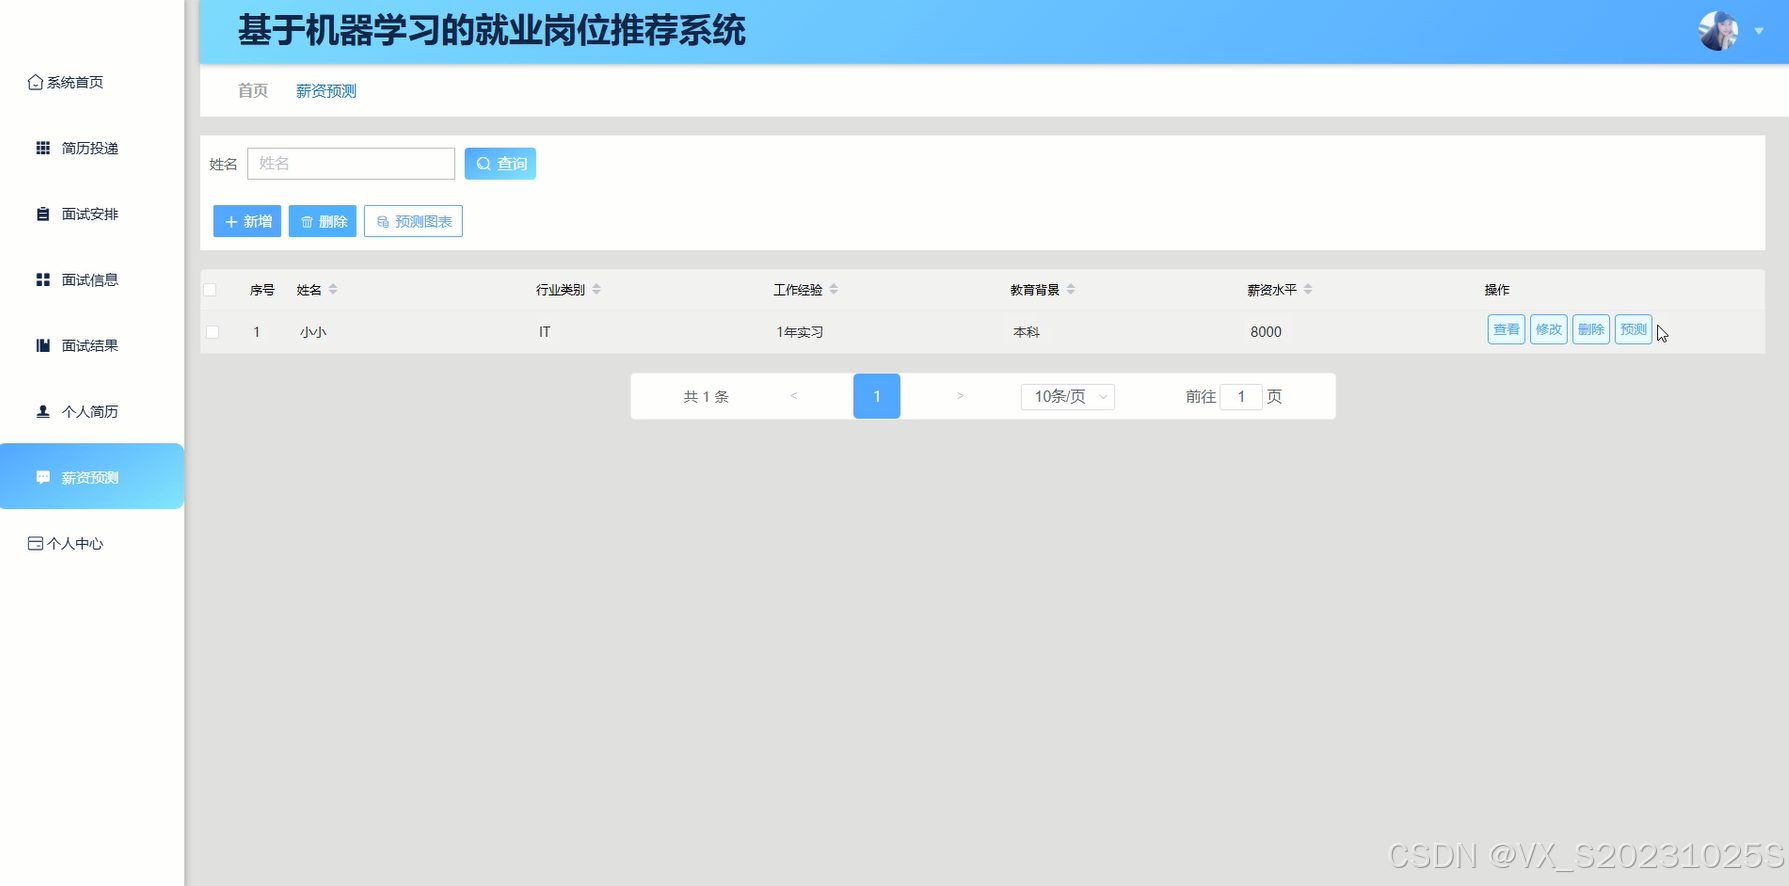Screen dimensions: 1789x886
Task: Go to next page arrow
Action: point(960,396)
